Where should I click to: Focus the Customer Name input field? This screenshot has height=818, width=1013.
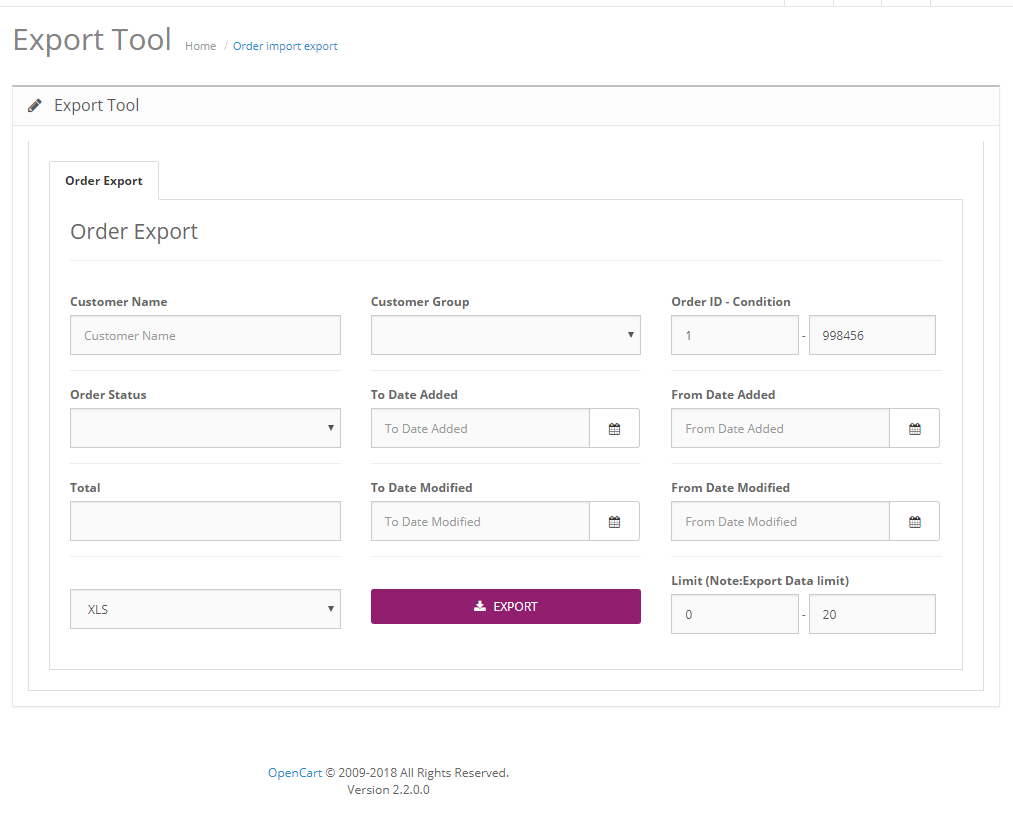click(x=205, y=335)
